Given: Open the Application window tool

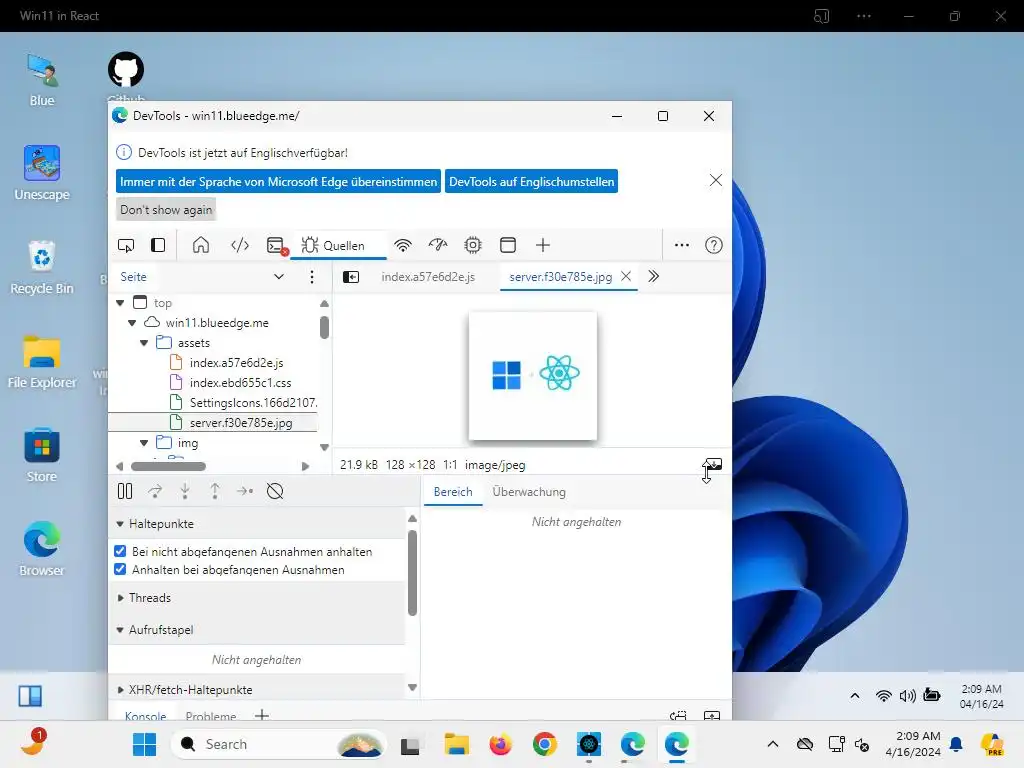Looking at the screenshot, I should (x=507, y=246).
